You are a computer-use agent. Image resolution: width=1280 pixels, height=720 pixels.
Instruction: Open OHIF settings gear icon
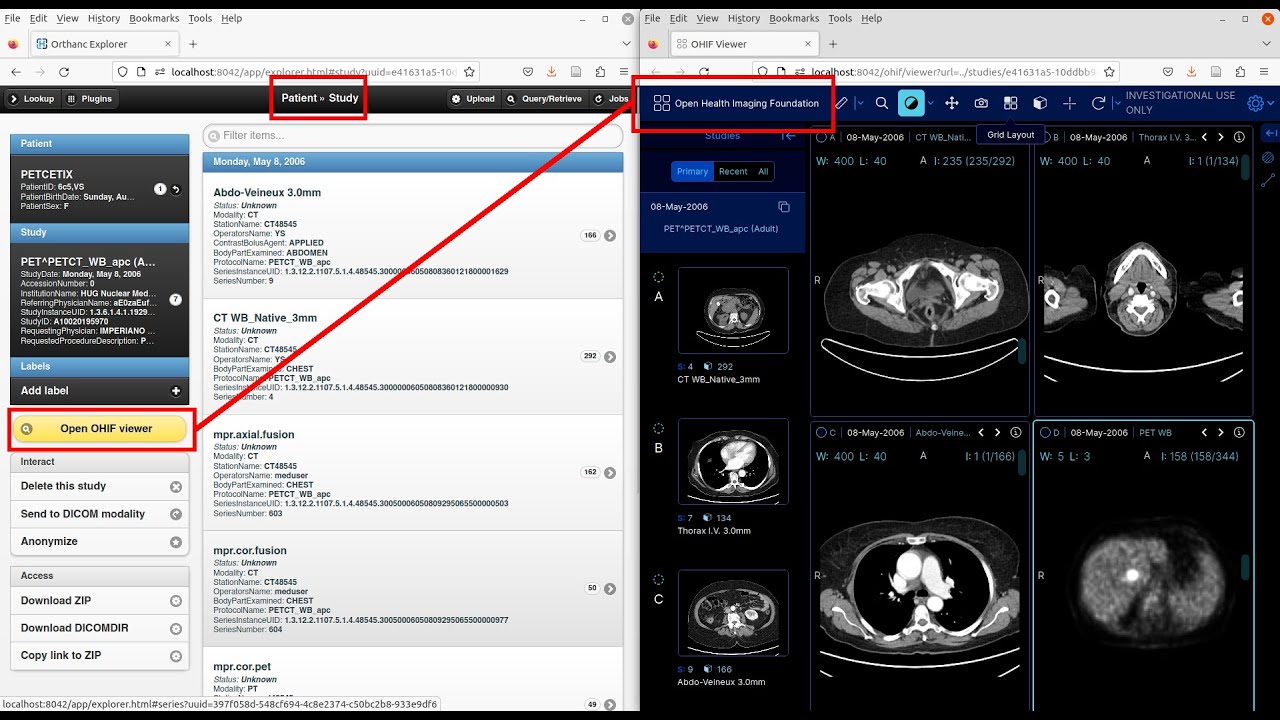click(1256, 103)
